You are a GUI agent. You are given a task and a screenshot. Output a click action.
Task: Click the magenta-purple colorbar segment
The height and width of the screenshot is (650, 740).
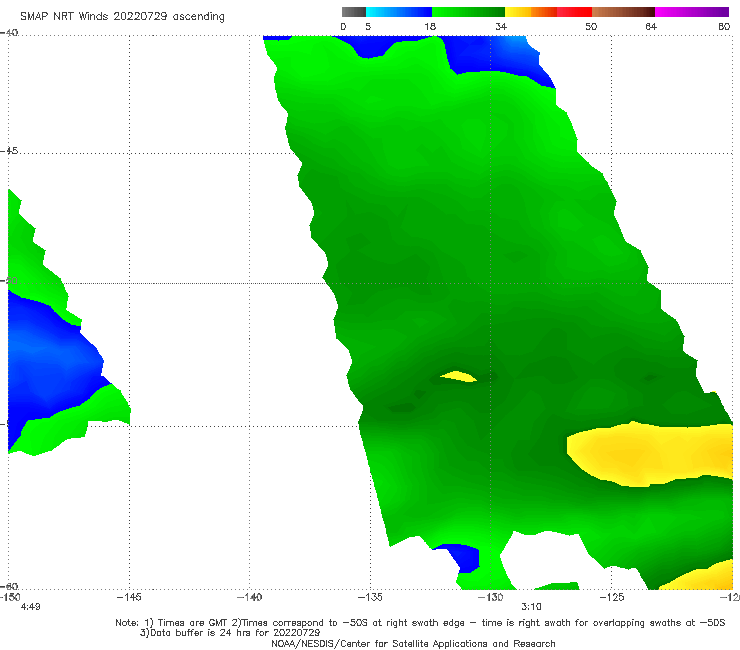point(692,12)
